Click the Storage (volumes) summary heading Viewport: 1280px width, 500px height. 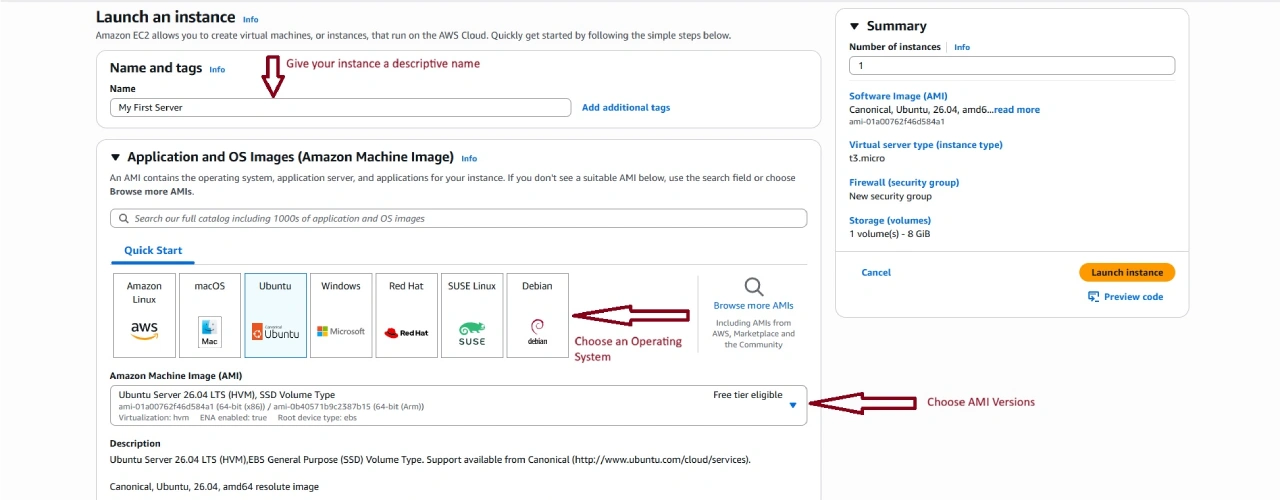point(890,221)
